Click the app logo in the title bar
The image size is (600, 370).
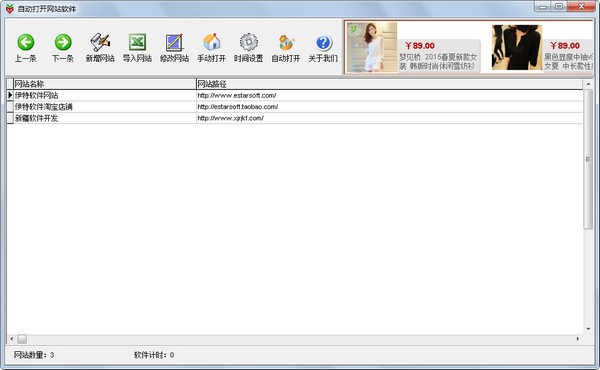click(10, 9)
